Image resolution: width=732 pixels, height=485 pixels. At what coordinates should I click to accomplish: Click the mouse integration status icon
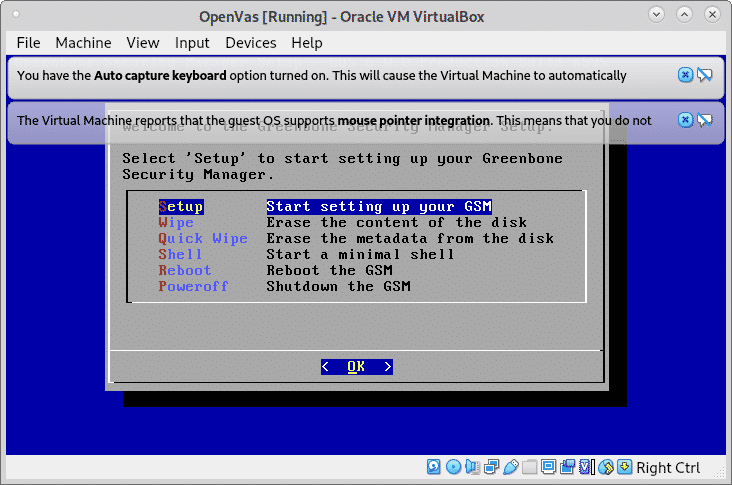point(605,467)
